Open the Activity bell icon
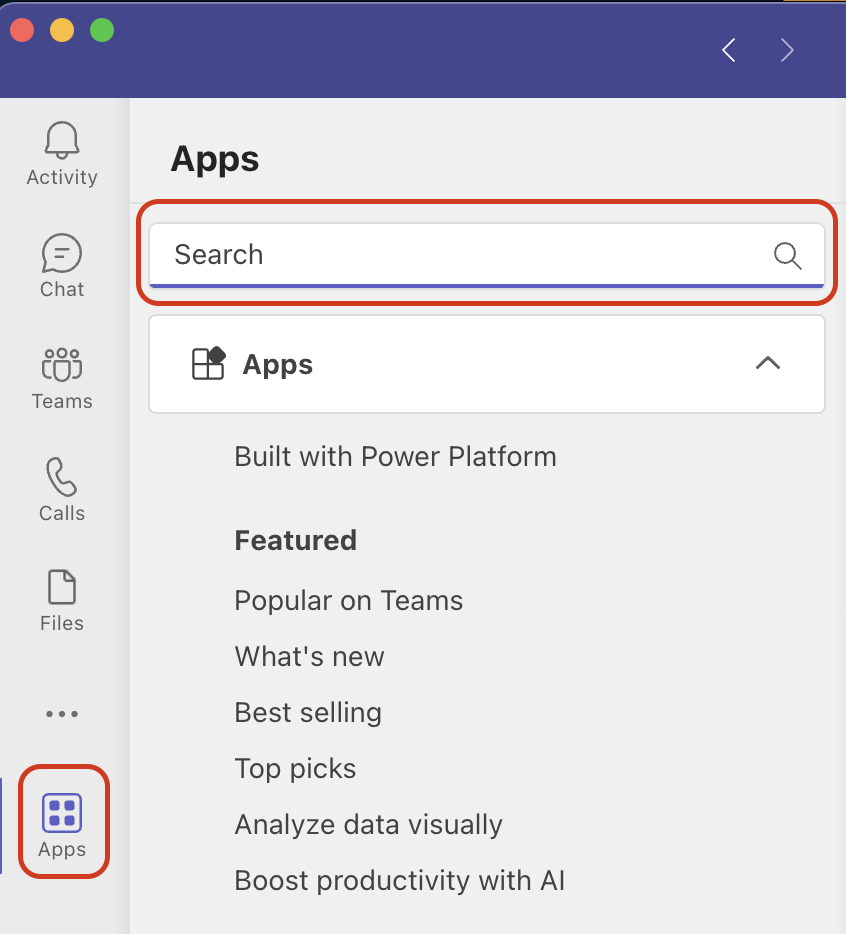846x934 pixels. click(x=62, y=141)
